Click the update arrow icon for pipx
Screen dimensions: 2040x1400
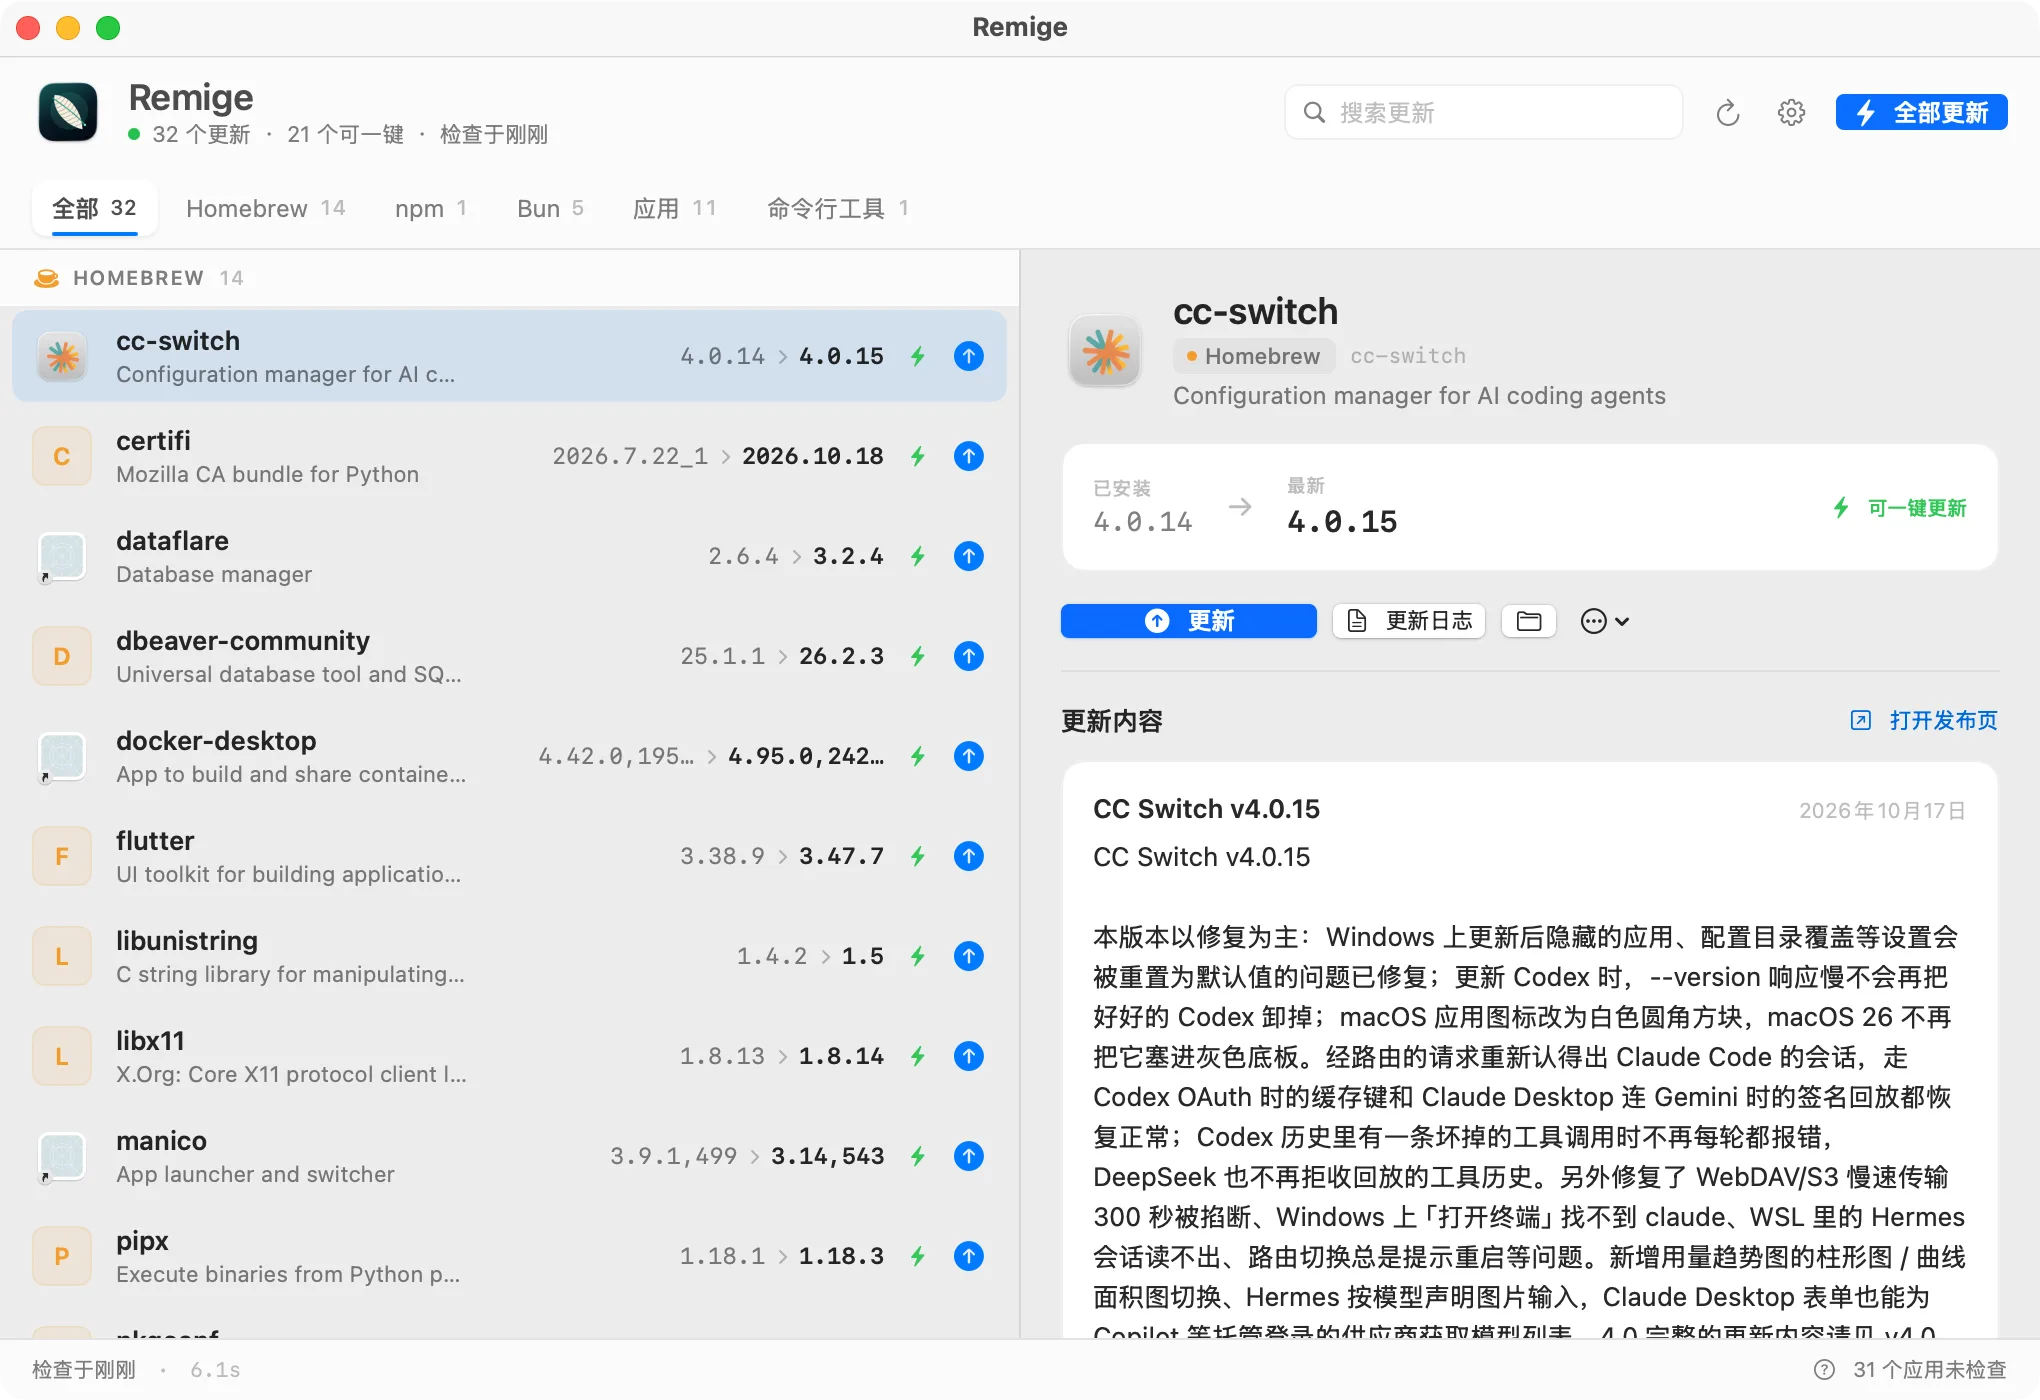tap(968, 1256)
